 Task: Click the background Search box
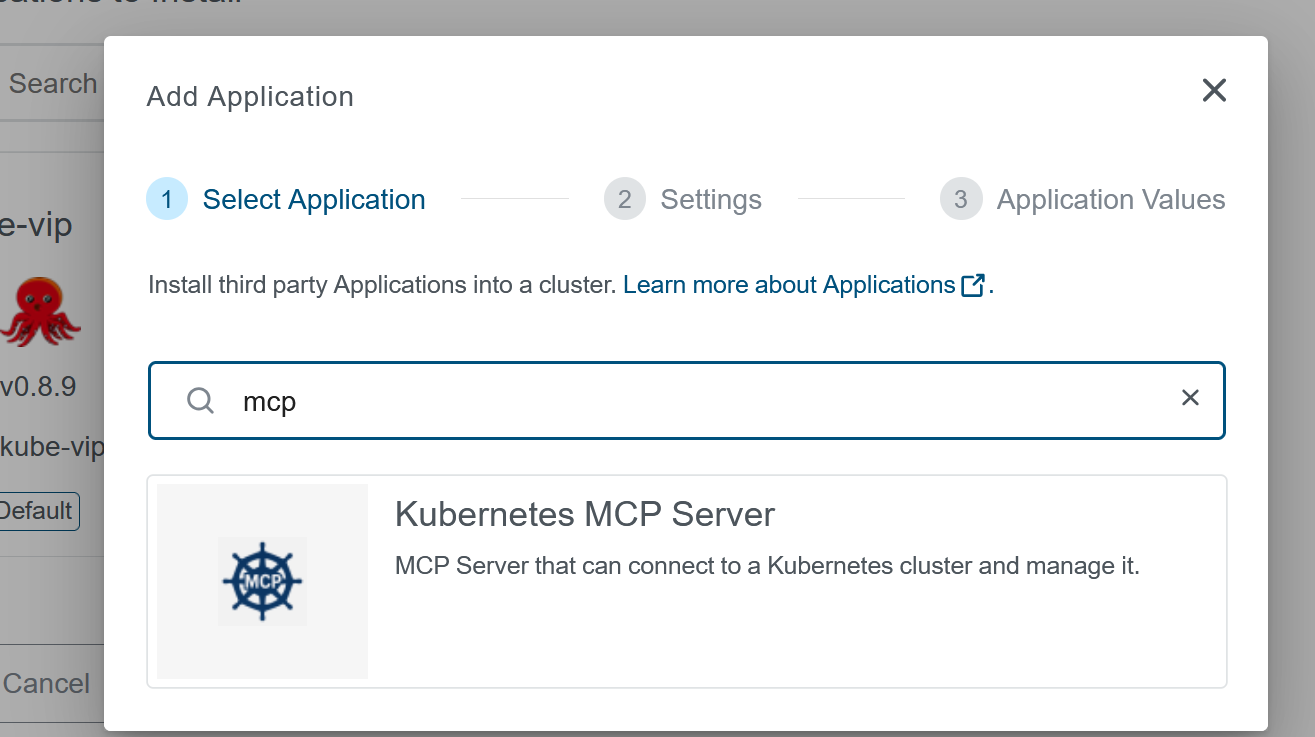[52, 84]
